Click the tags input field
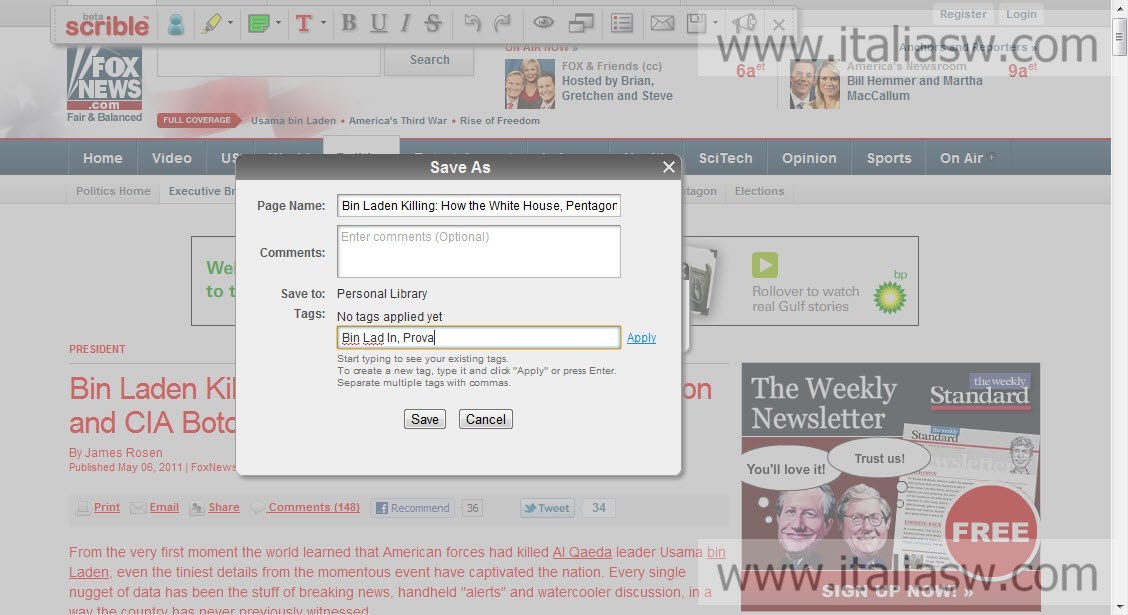The width and height of the screenshot is (1128, 615). click(478, 337)
